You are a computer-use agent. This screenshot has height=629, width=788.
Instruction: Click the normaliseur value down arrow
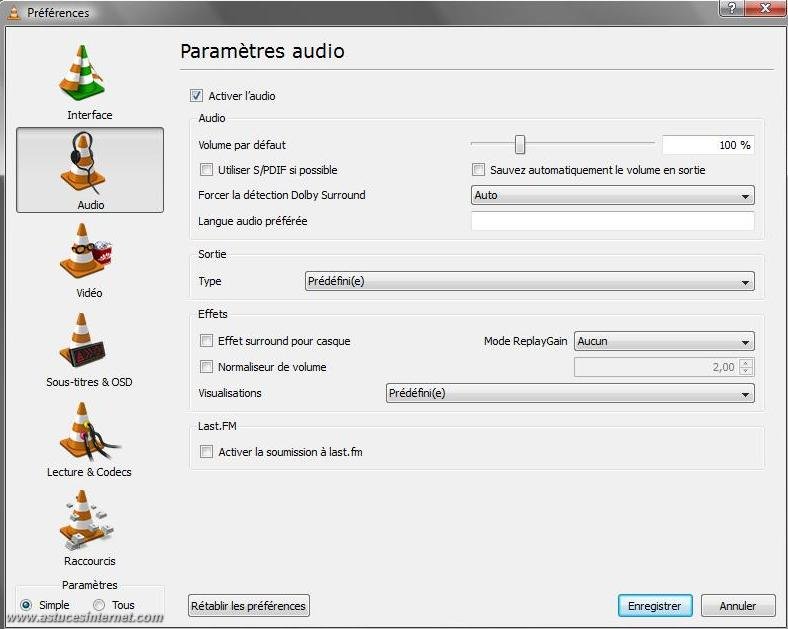click(x=746, y=371)
